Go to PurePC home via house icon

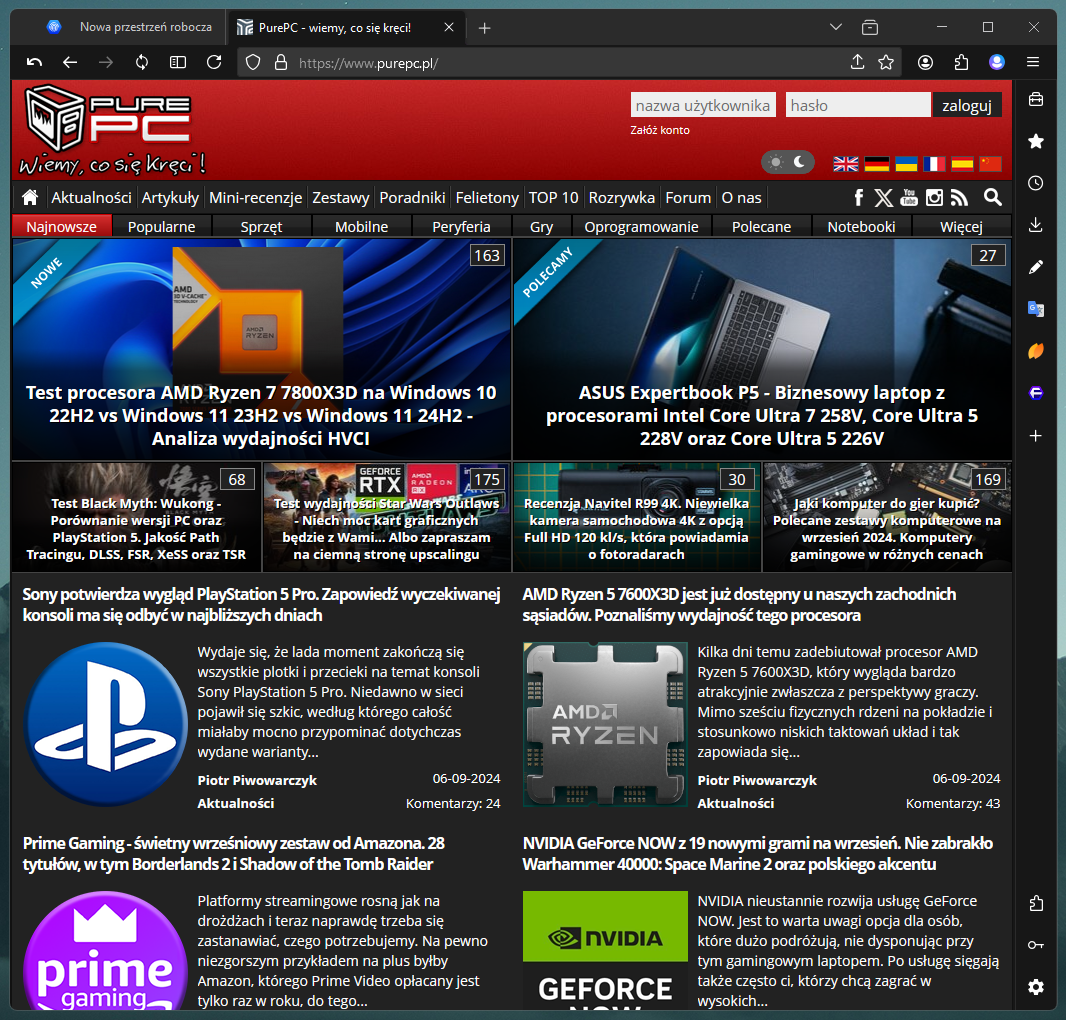tap(30, 197)
